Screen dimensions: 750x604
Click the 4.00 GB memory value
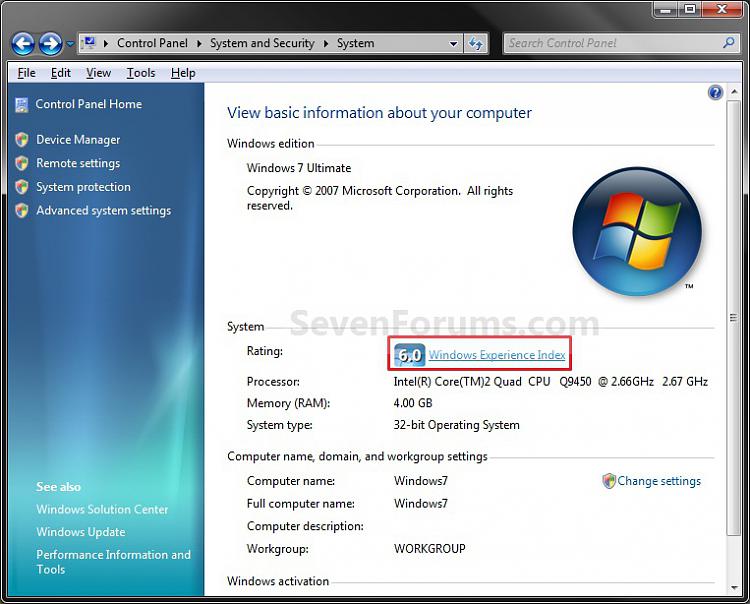[x=413, y=403]
